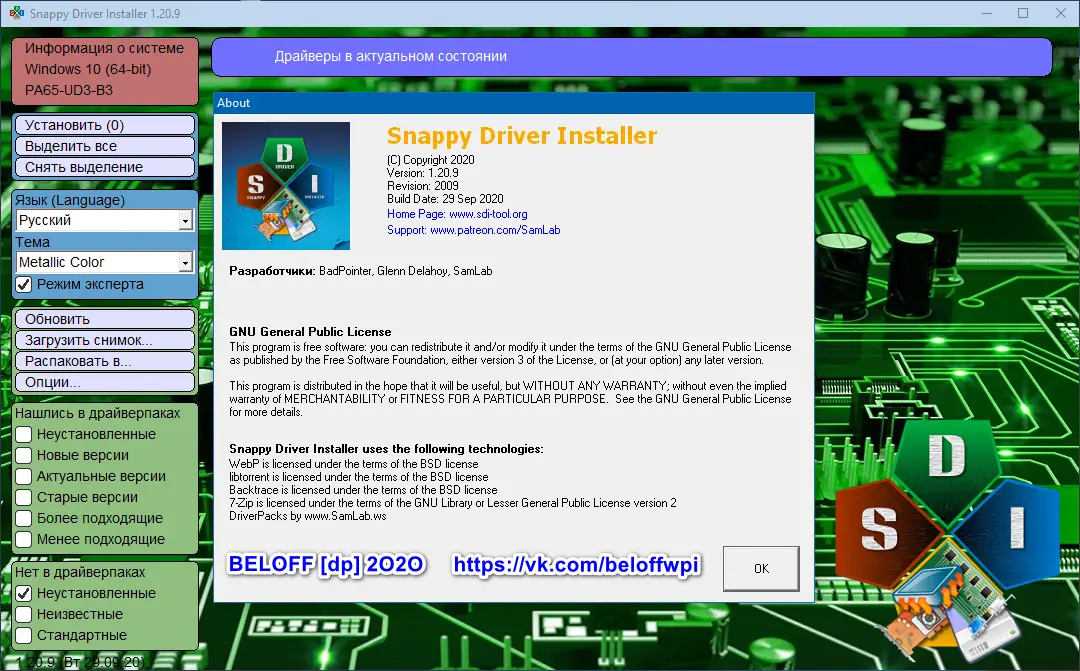Click Распаковать в... button

[105, 361]
